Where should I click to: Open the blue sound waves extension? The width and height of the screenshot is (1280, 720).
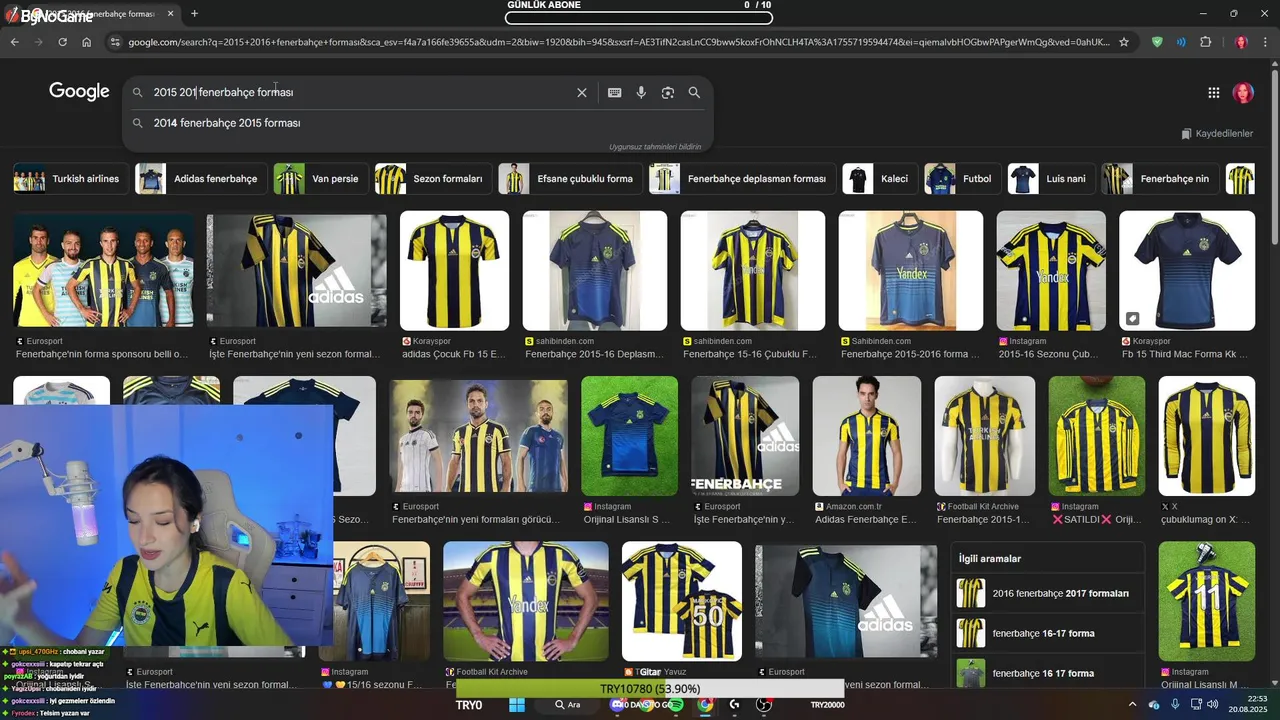coord(1181,42)
